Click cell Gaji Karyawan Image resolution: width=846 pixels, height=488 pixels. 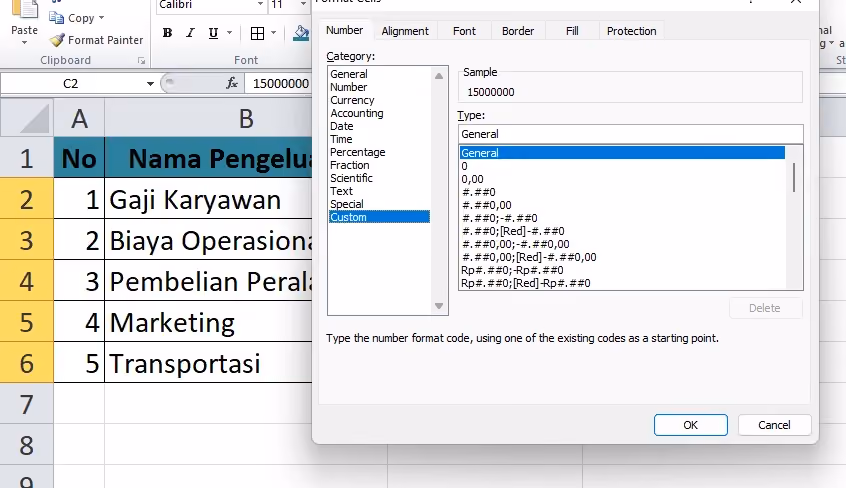[208, 199]
